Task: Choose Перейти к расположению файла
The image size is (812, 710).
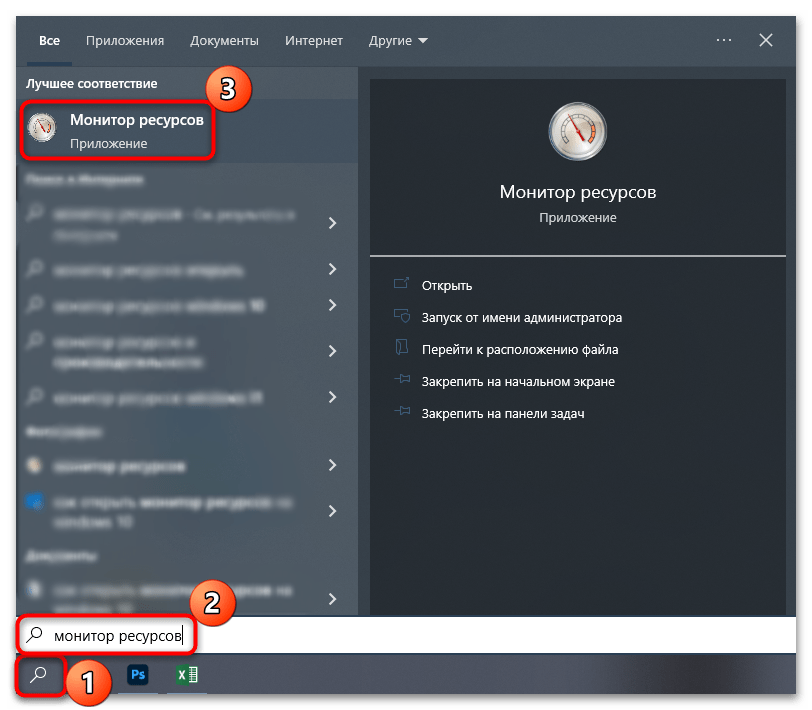Action: [x=519, y=349]
